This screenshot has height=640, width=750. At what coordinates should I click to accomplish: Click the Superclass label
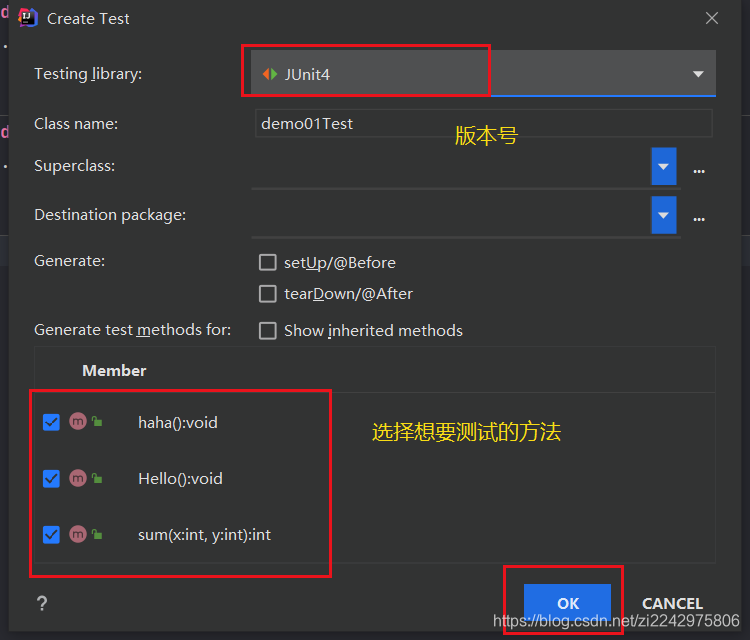click(x=75, y=166)
